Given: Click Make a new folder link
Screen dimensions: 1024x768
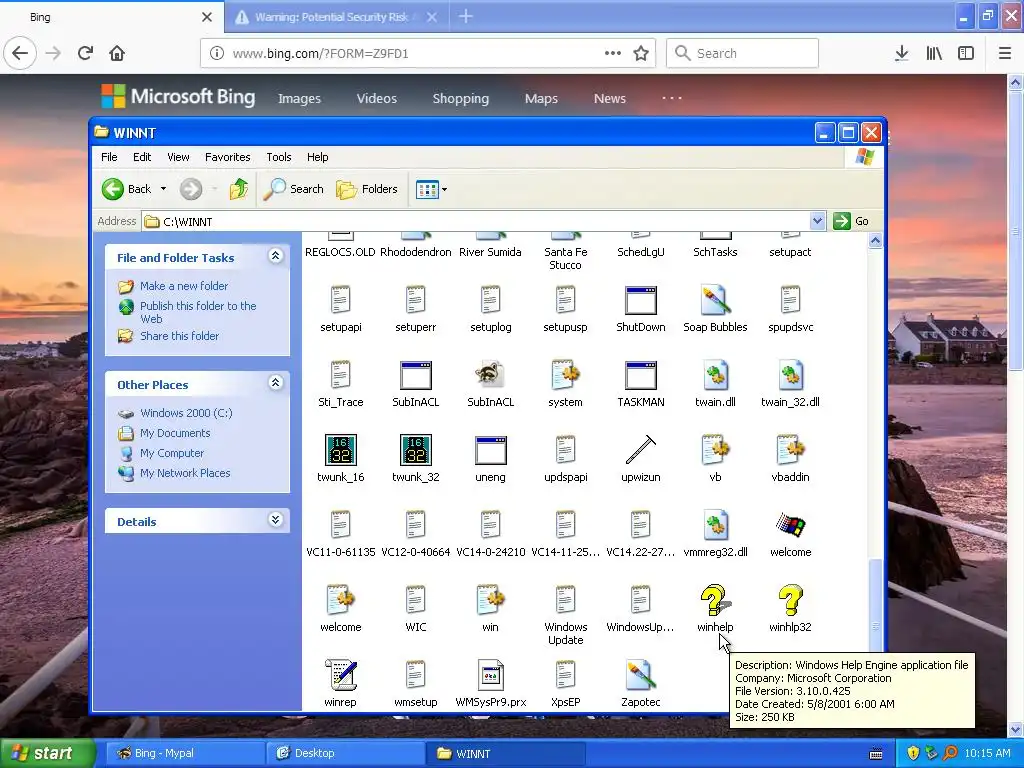Looking at the screenshot, I should [x=184, y=286].
